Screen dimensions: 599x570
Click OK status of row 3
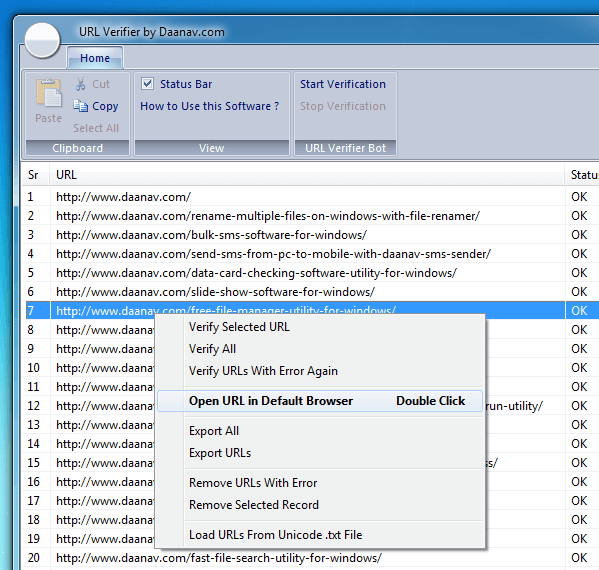click(579, 235)
